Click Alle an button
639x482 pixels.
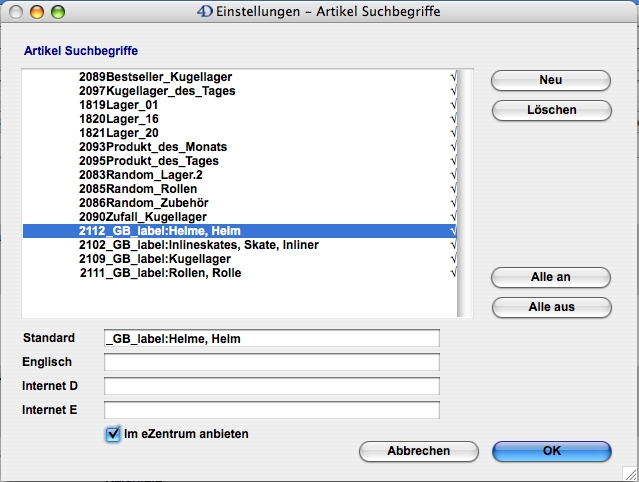coord(551,277)
